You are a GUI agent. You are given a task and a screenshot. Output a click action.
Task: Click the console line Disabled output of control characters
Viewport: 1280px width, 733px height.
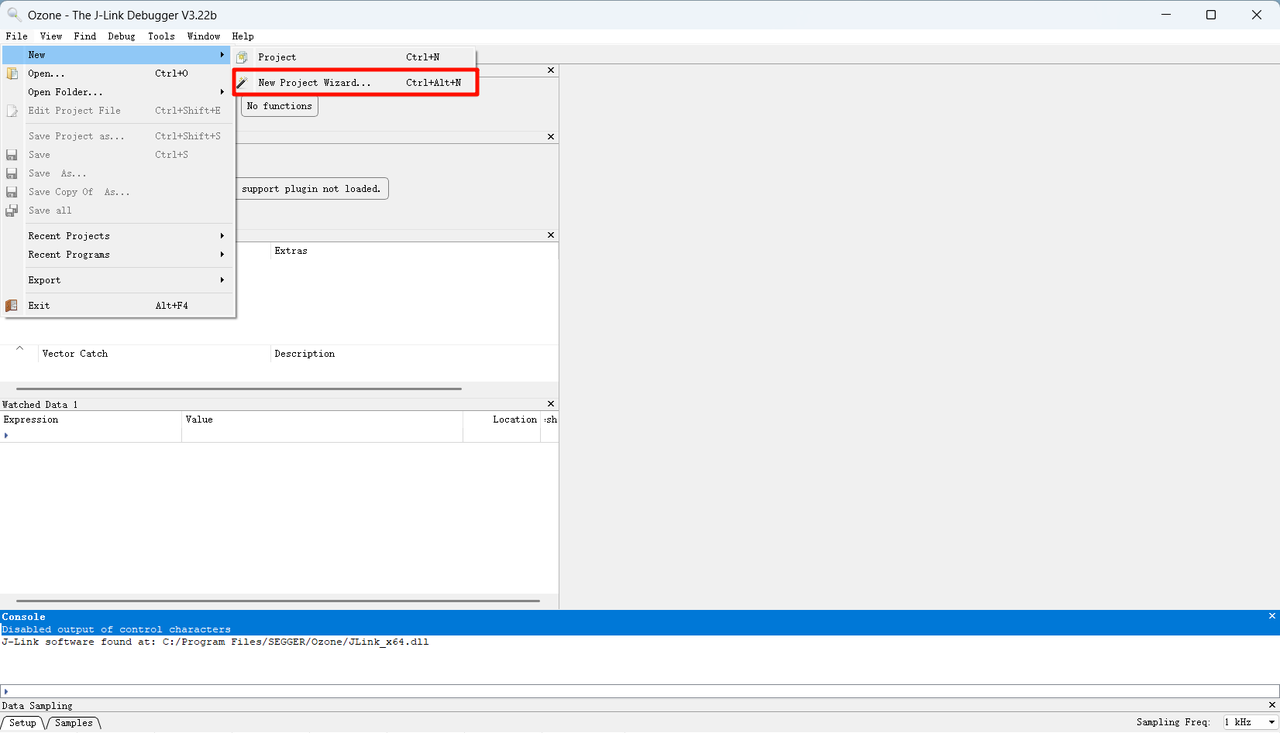point(116,629)
